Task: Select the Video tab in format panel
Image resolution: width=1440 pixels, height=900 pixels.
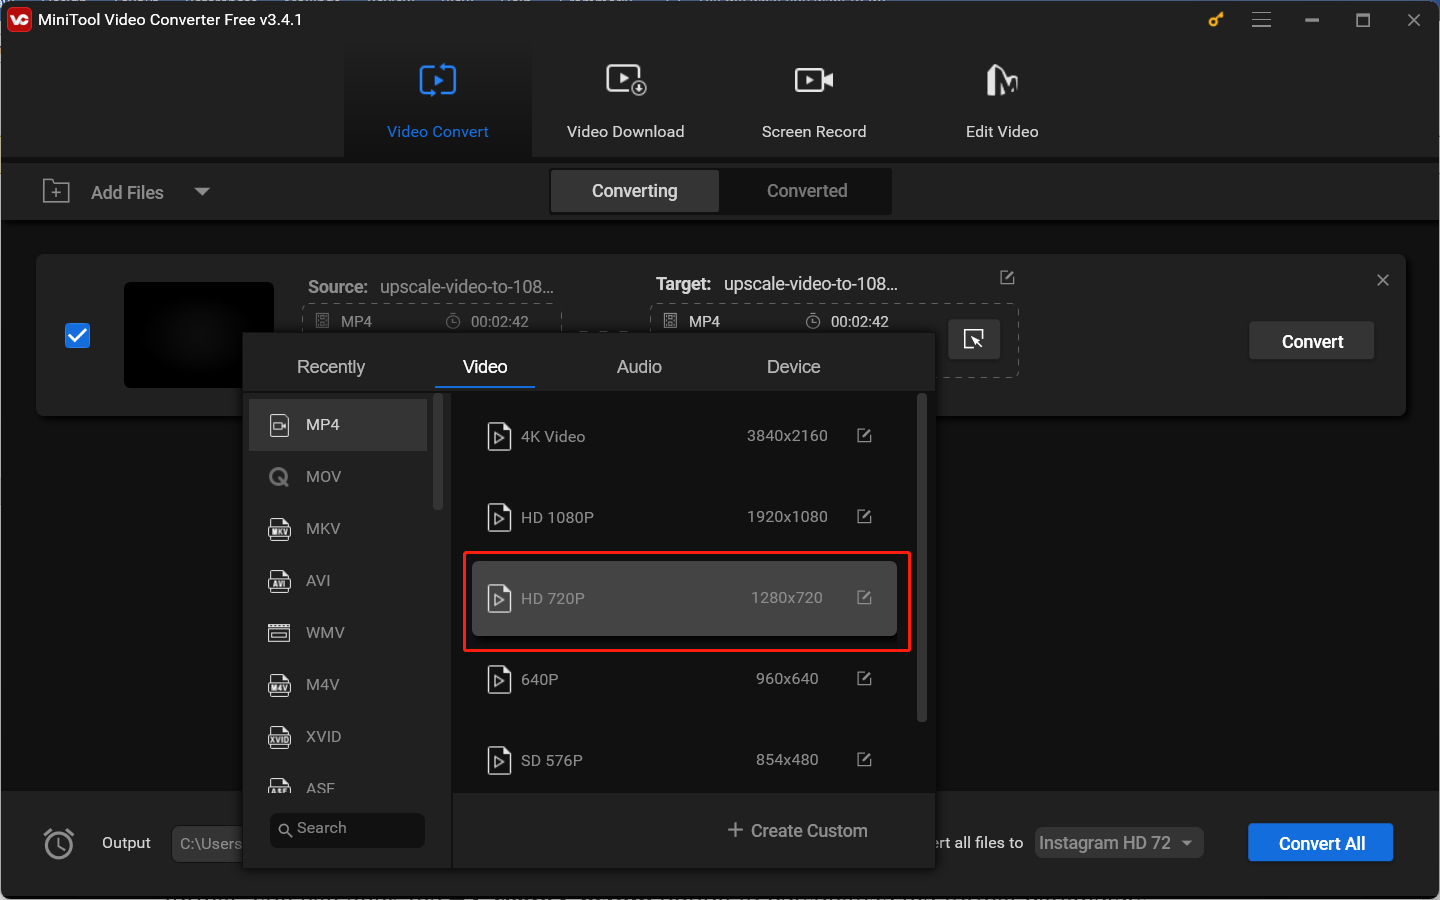Action: (x=485, y=367)
